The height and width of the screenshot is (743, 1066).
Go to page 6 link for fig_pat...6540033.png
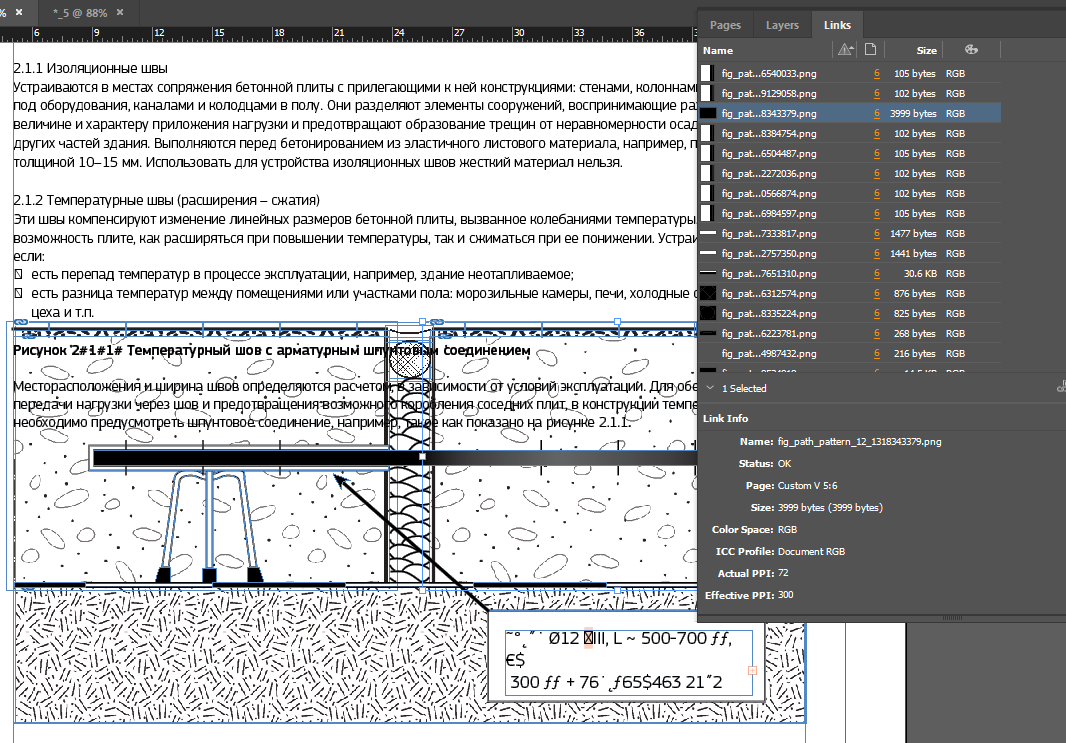(x=877, y=73)
